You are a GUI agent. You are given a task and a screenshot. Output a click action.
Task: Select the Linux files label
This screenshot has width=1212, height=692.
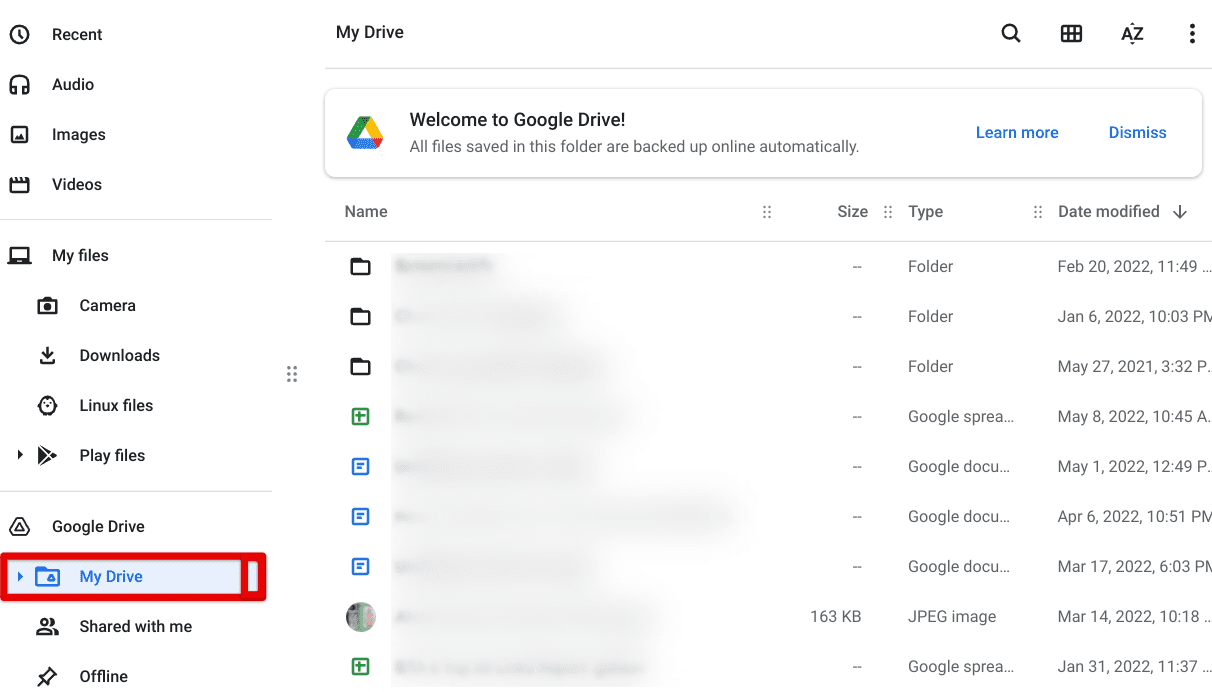116,405
